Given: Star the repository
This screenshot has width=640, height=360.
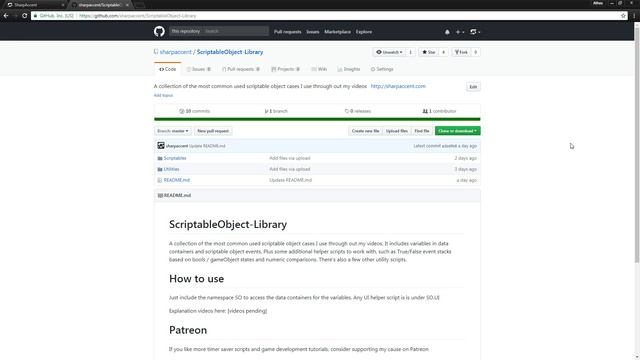Looking at the screenshot, I should pos(429,52).
